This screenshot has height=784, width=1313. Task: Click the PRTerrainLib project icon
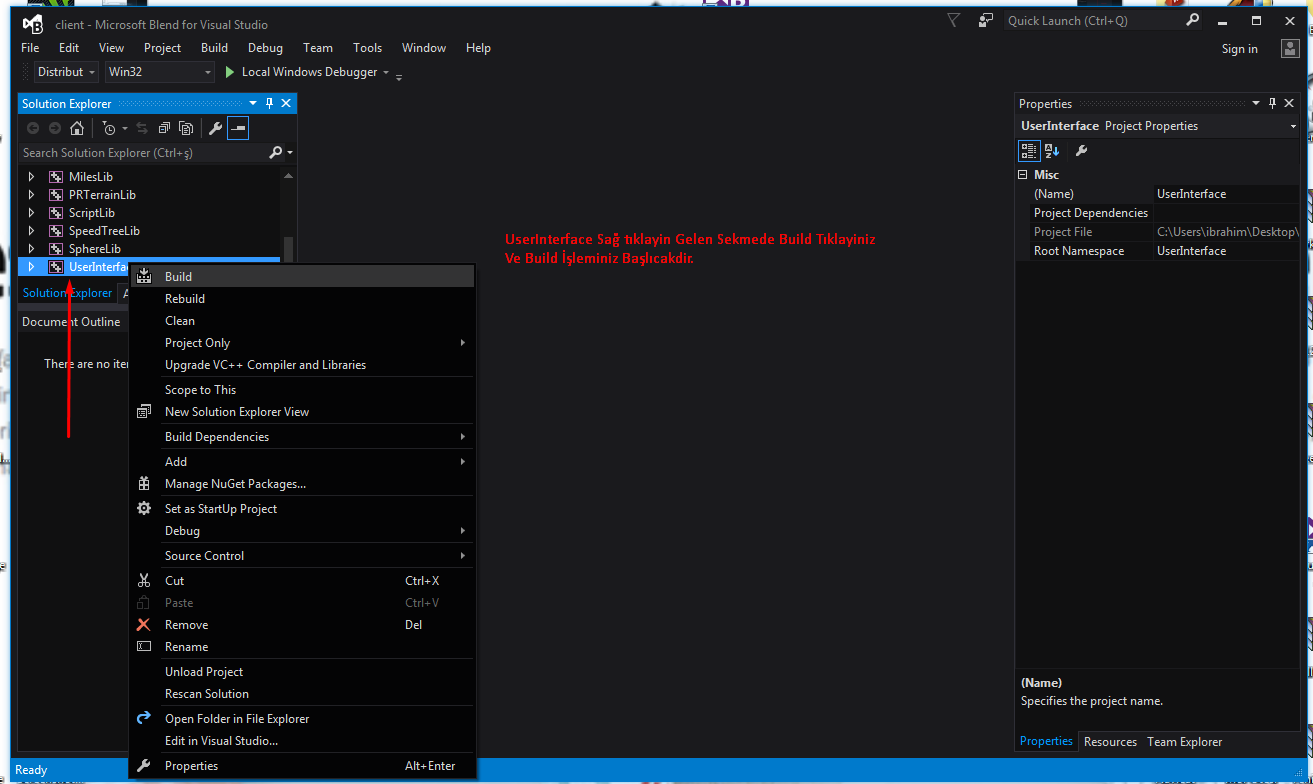pyautogui.click(x=56, y=195)
